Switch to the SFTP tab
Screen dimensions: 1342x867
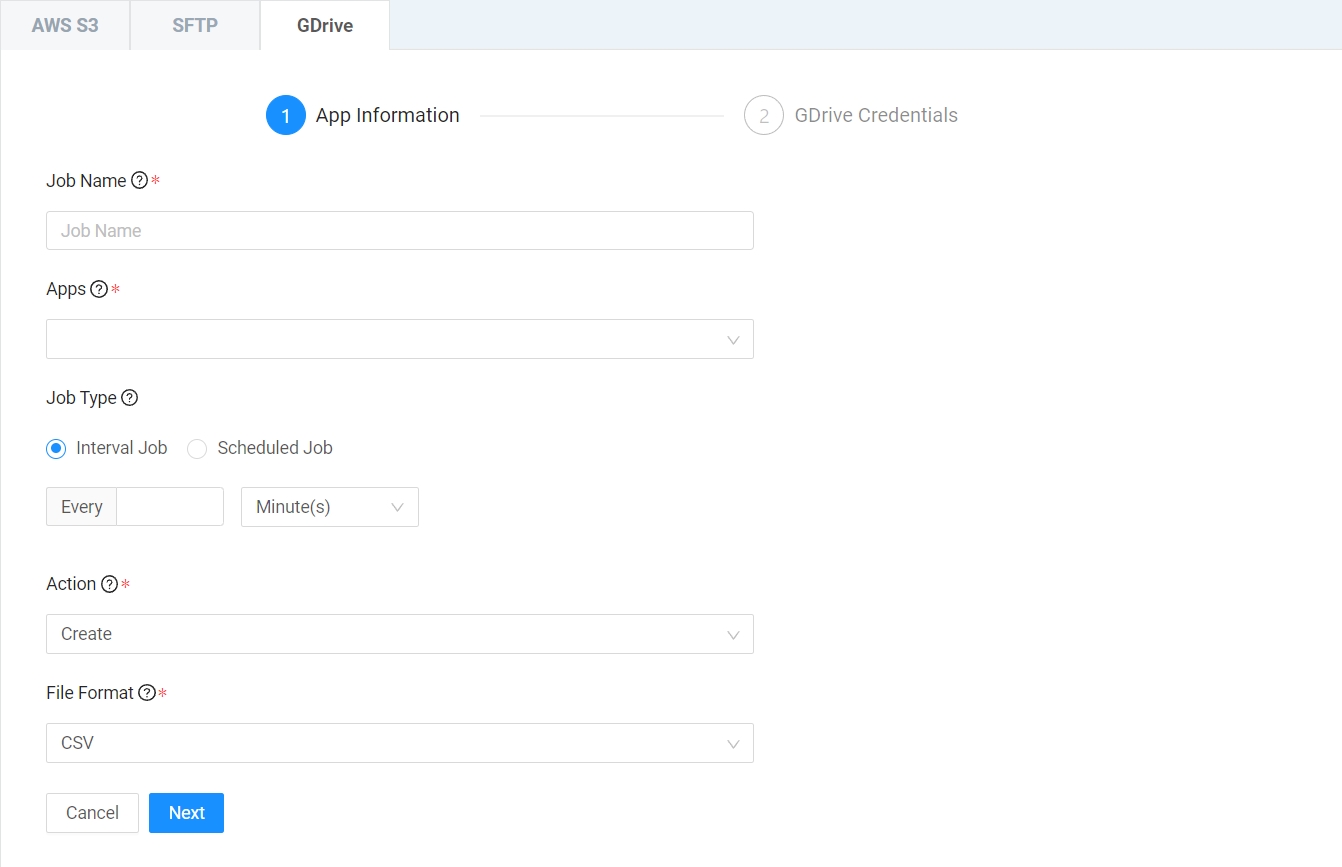[195, 26]
